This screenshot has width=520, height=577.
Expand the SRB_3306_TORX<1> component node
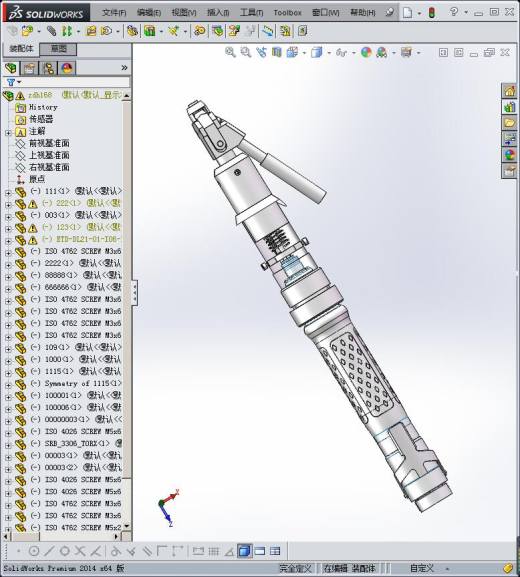(x=8, y=445)
